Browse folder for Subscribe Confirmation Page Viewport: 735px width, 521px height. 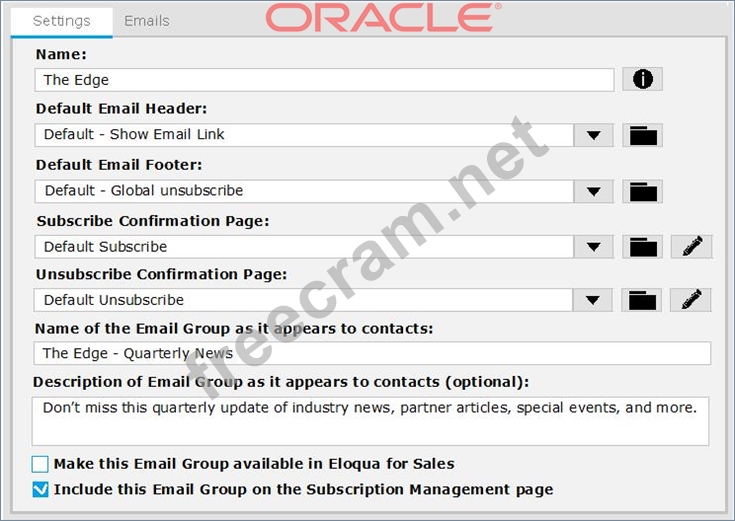click(x=642, y=247)
